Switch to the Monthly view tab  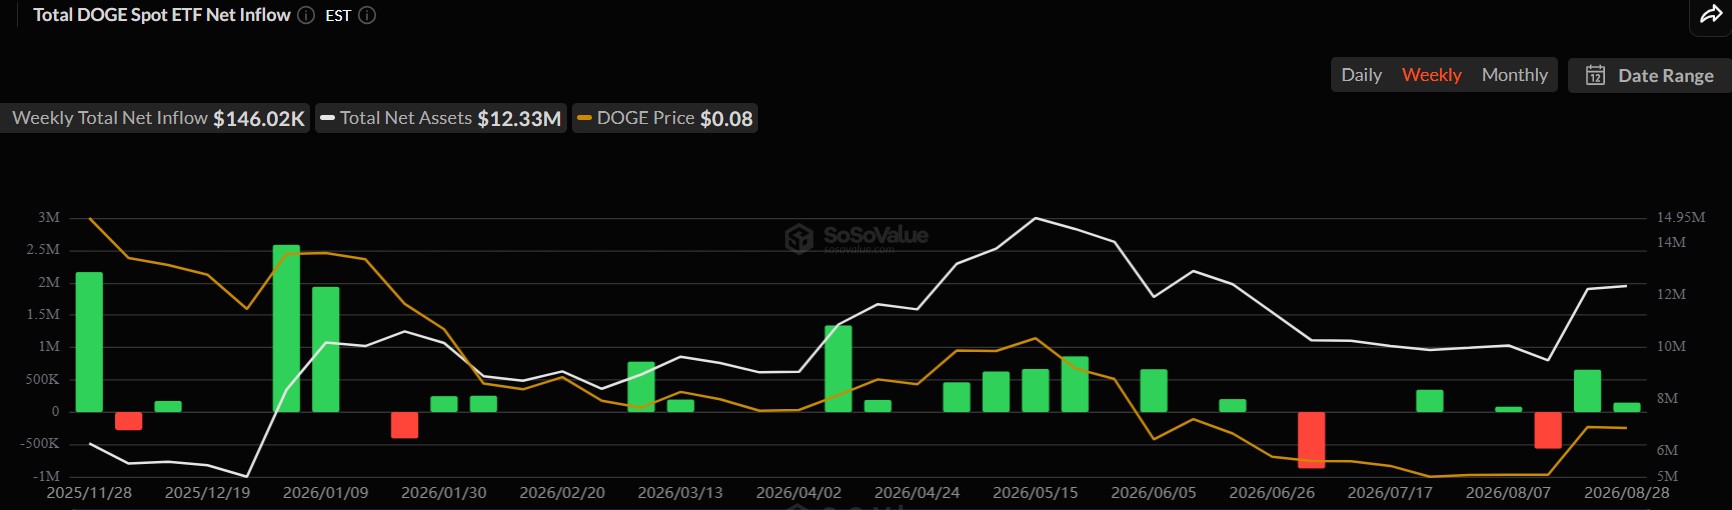pos(1514,75)
